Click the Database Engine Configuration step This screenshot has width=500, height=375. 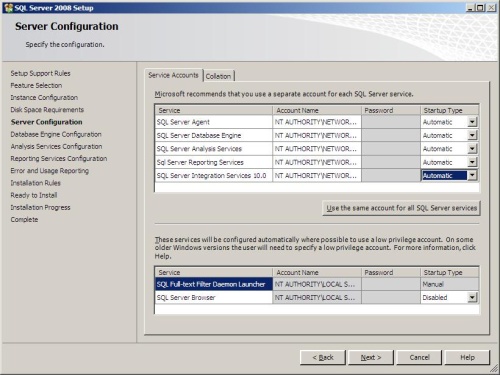click(x=56, y=134)
